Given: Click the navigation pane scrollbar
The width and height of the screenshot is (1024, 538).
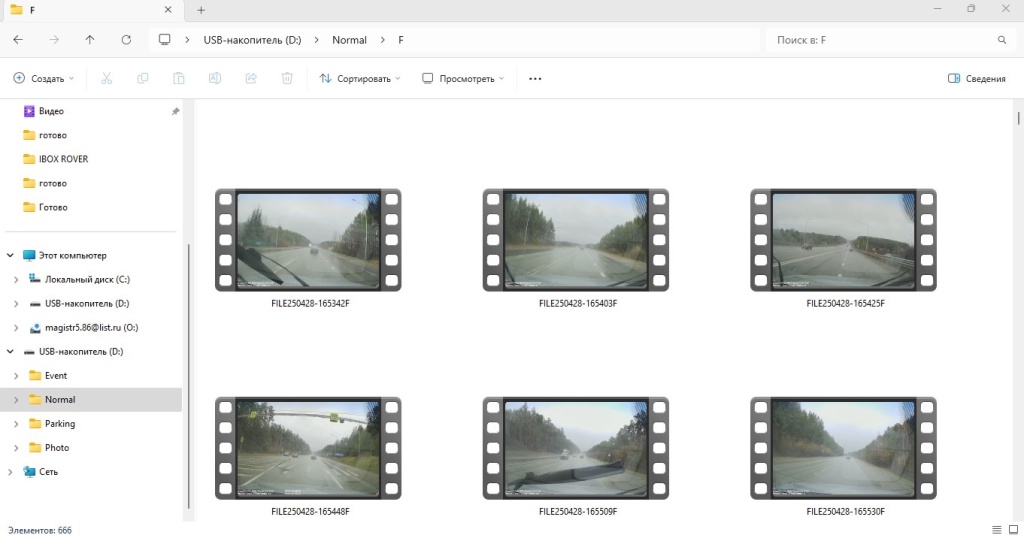Looking at the screenshot, I should coord(189,376).
